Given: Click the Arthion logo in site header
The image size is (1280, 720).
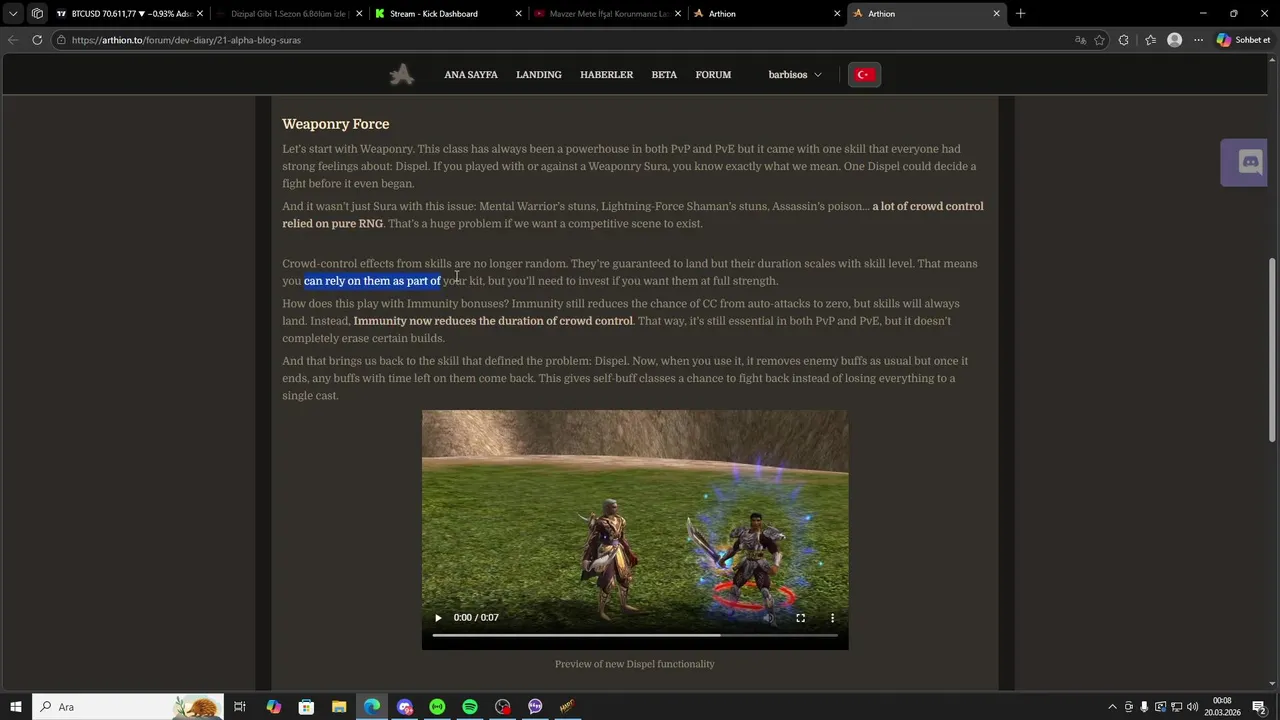Looking at the screenshot, I should (x=402, y=75).
